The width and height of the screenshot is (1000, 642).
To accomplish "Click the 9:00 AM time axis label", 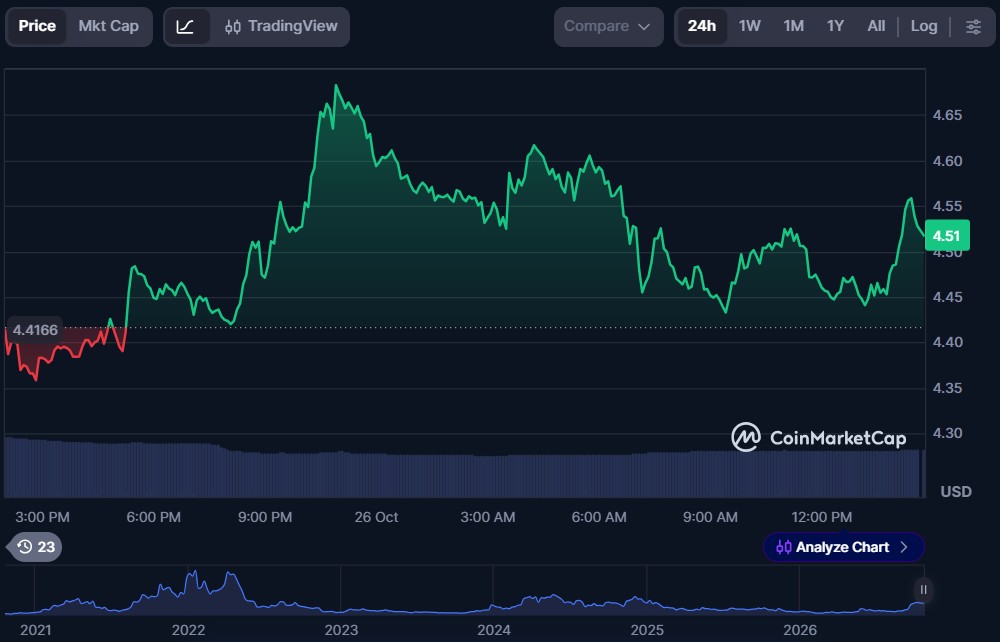I will (x=710, y=517).
